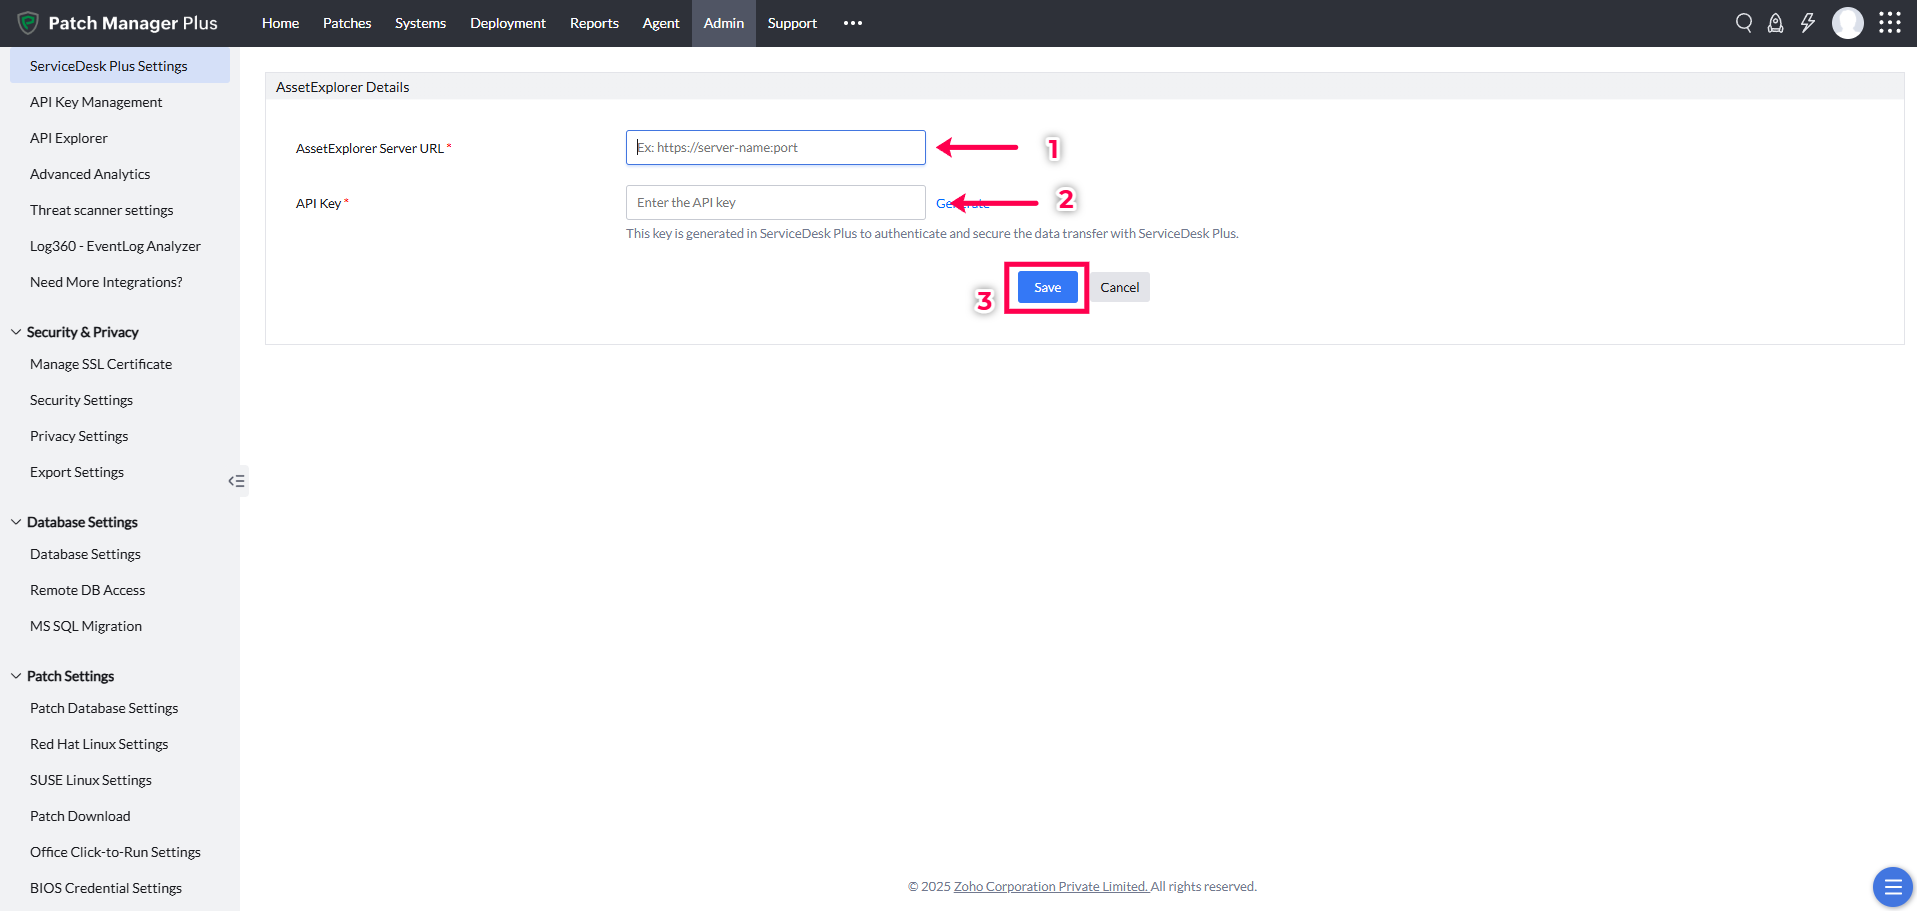Open the Reports tab
The height and width of the screenshot is (911, 1917).
pos(594,23)
